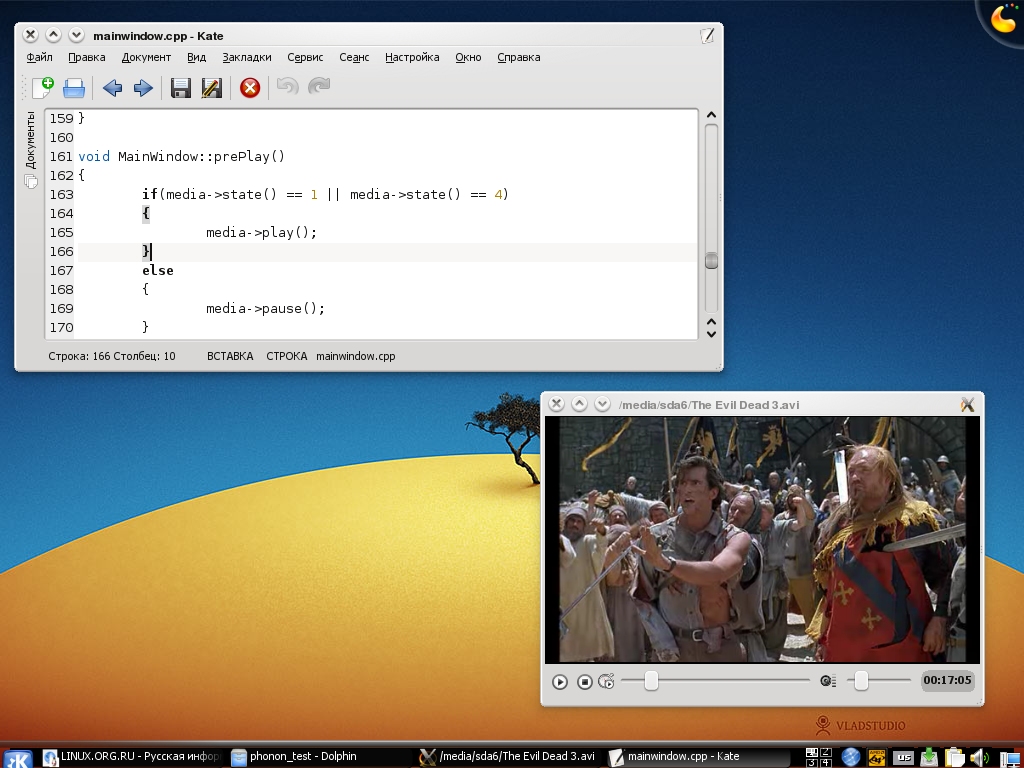Click Строка: 166 Столбец: 10 status entry
The height and width of the screenshot is (768, 1024).
tap(112, 357)
